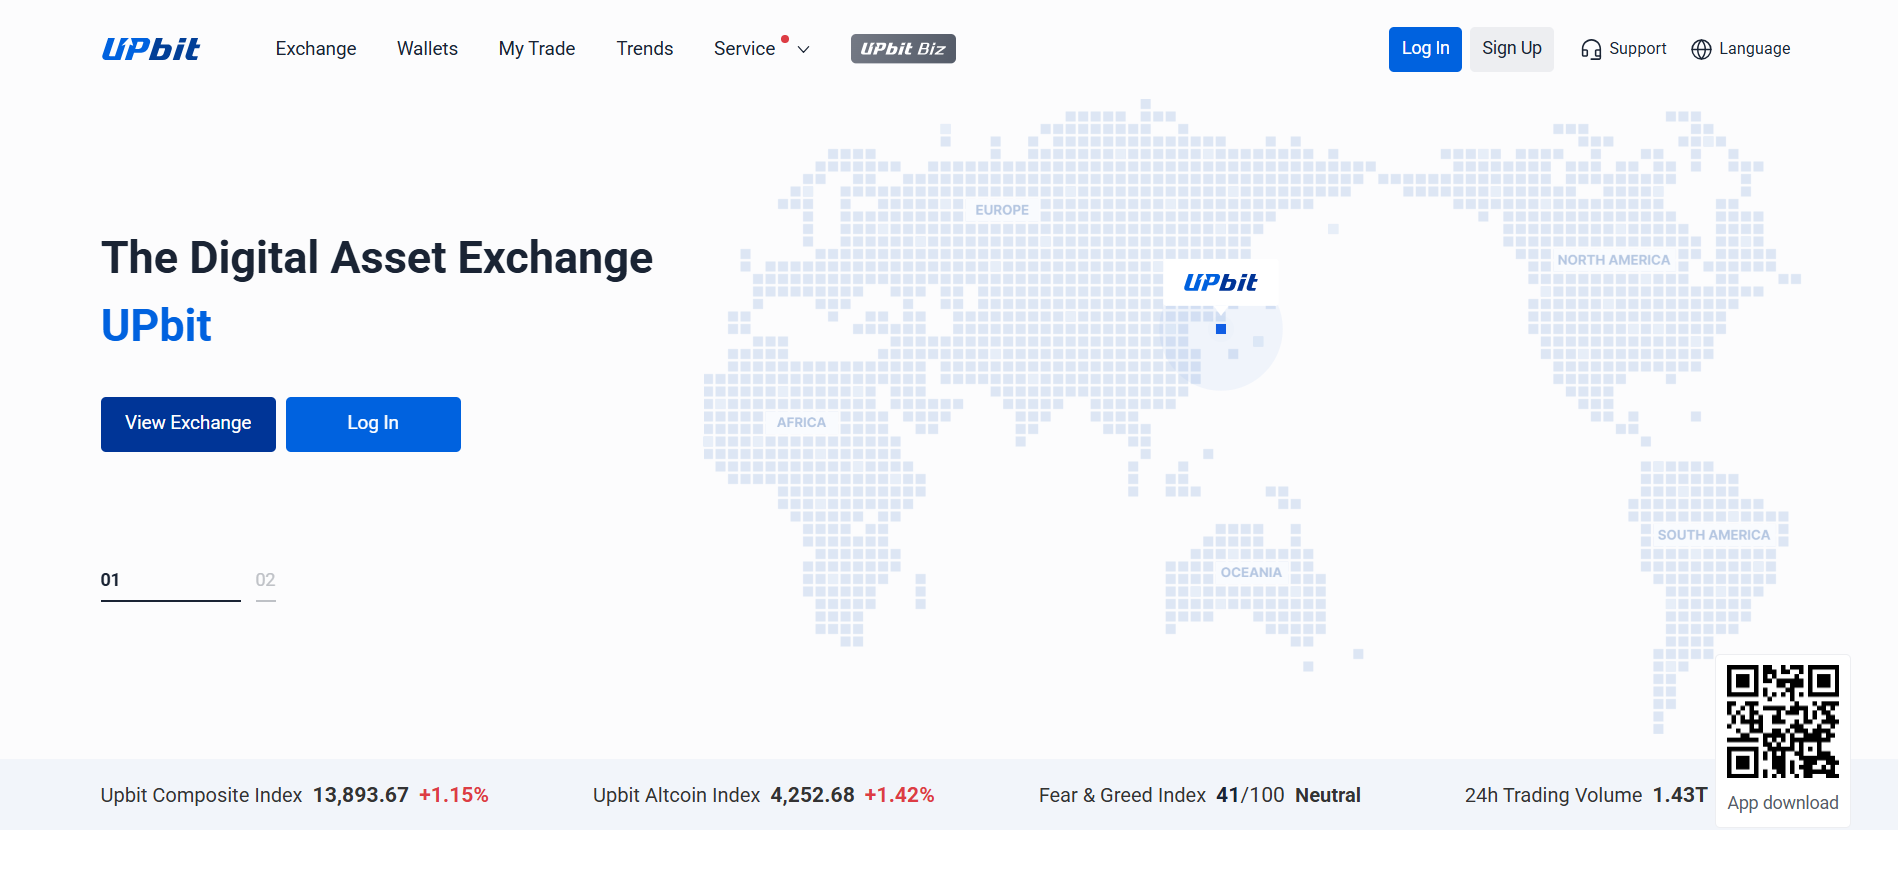The width and height of the screenshot is (1898, 876).
Task: Open the Exchange menu item
Action: point(315,48)
